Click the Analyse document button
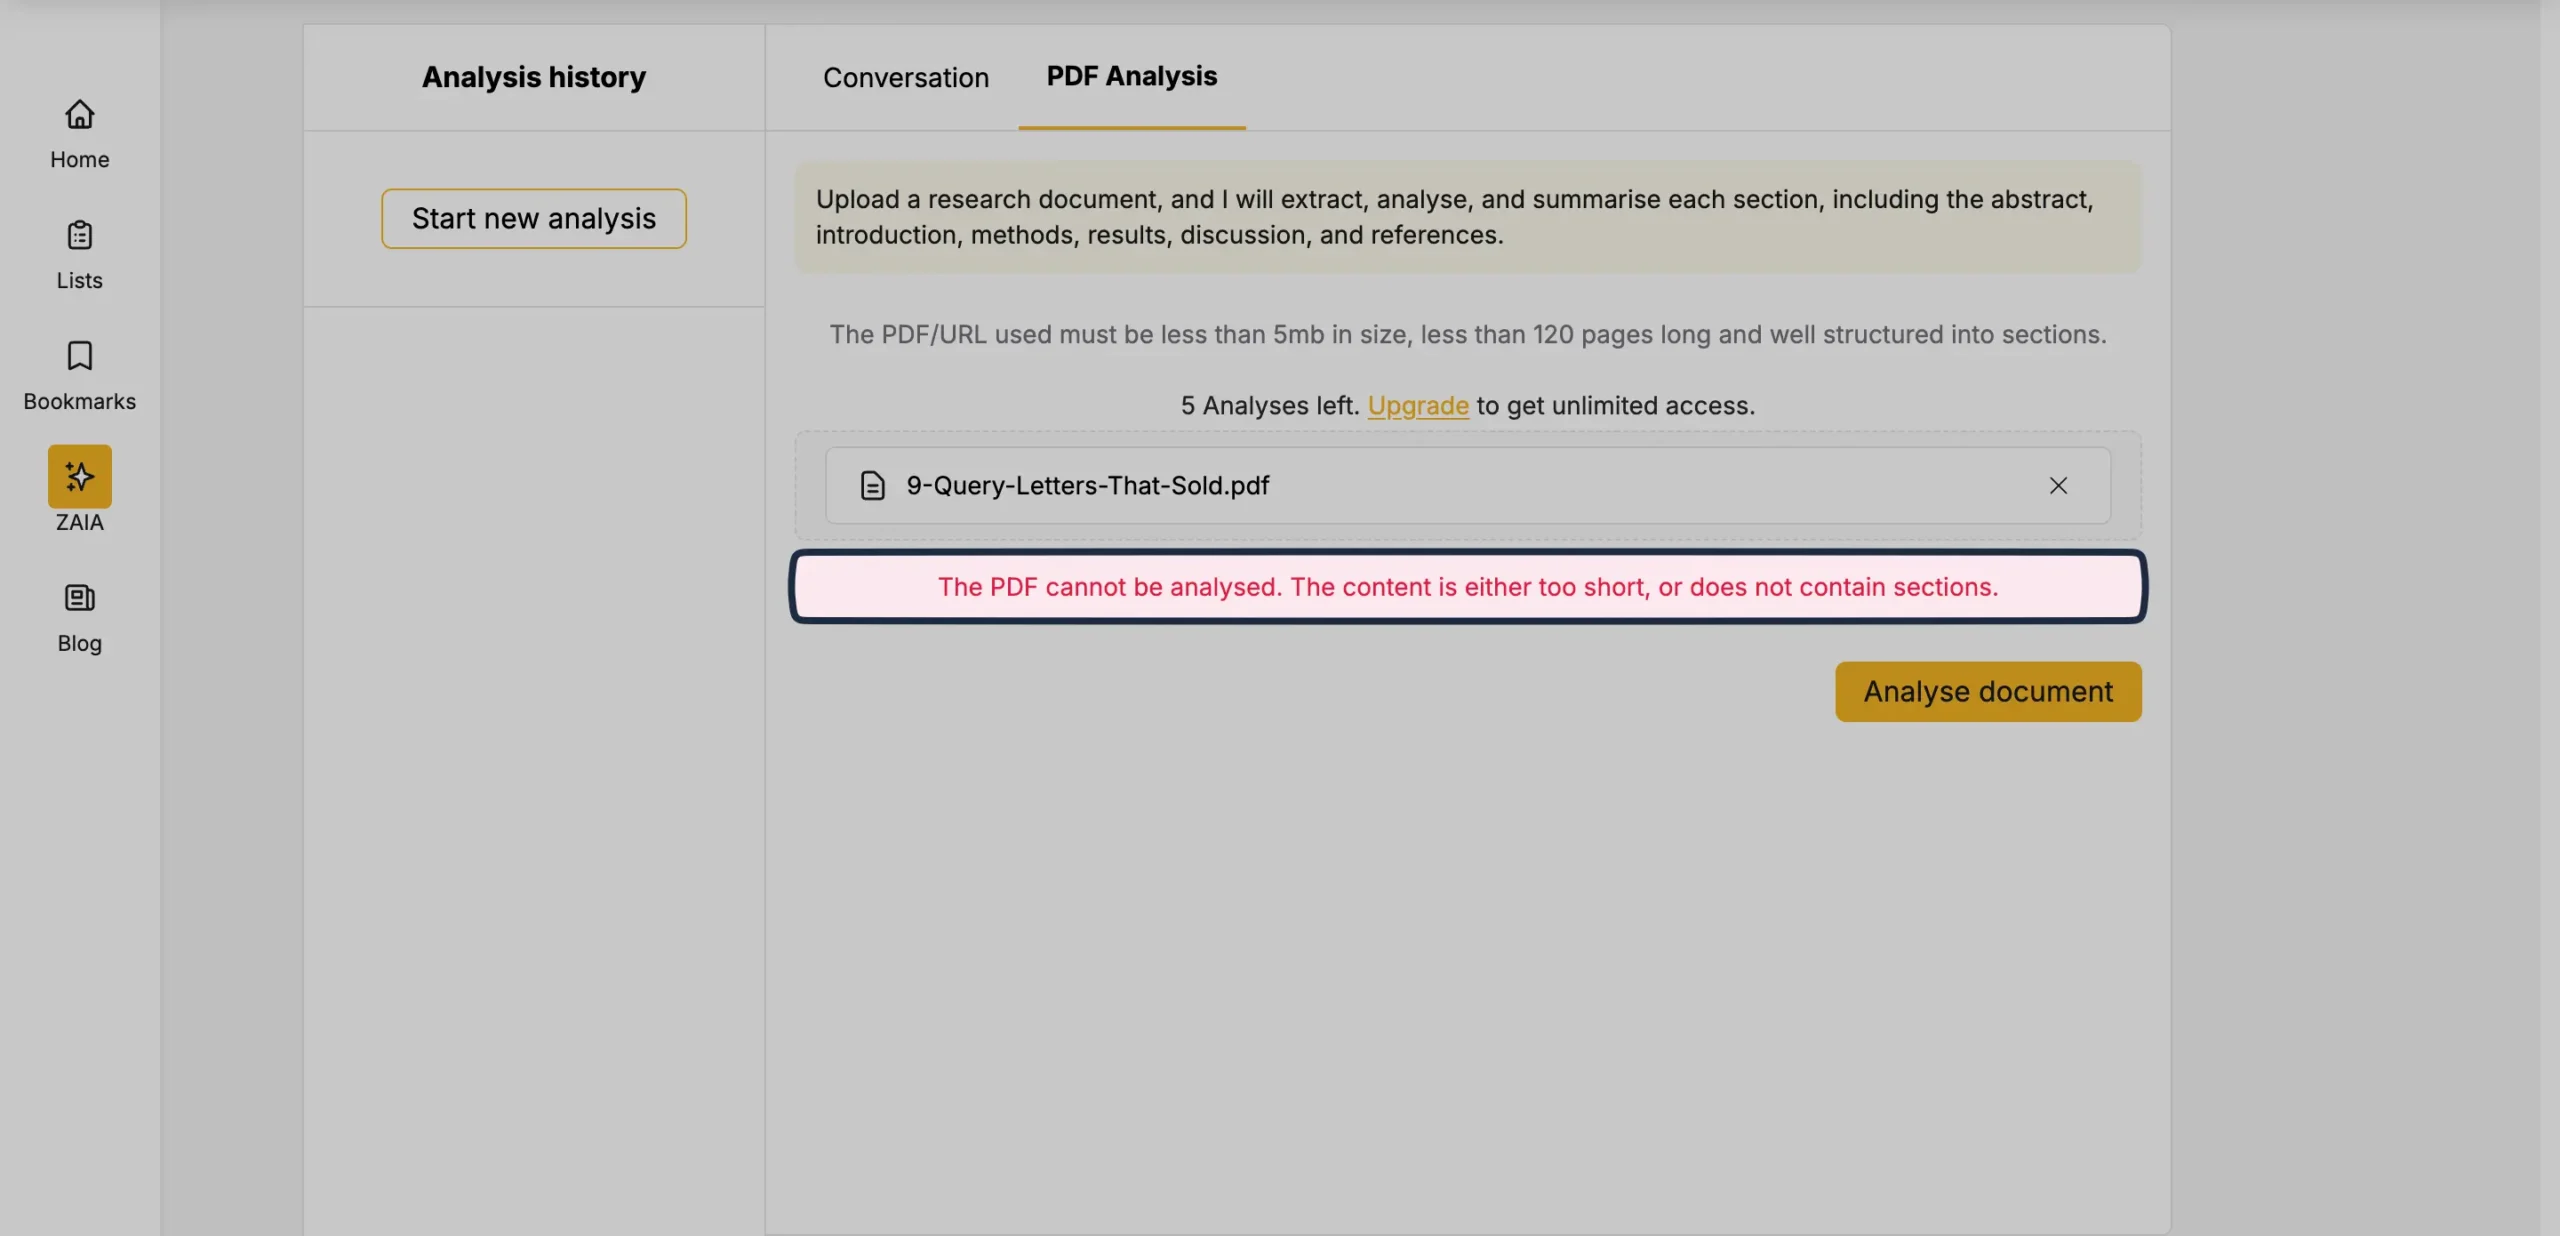 1987,691
